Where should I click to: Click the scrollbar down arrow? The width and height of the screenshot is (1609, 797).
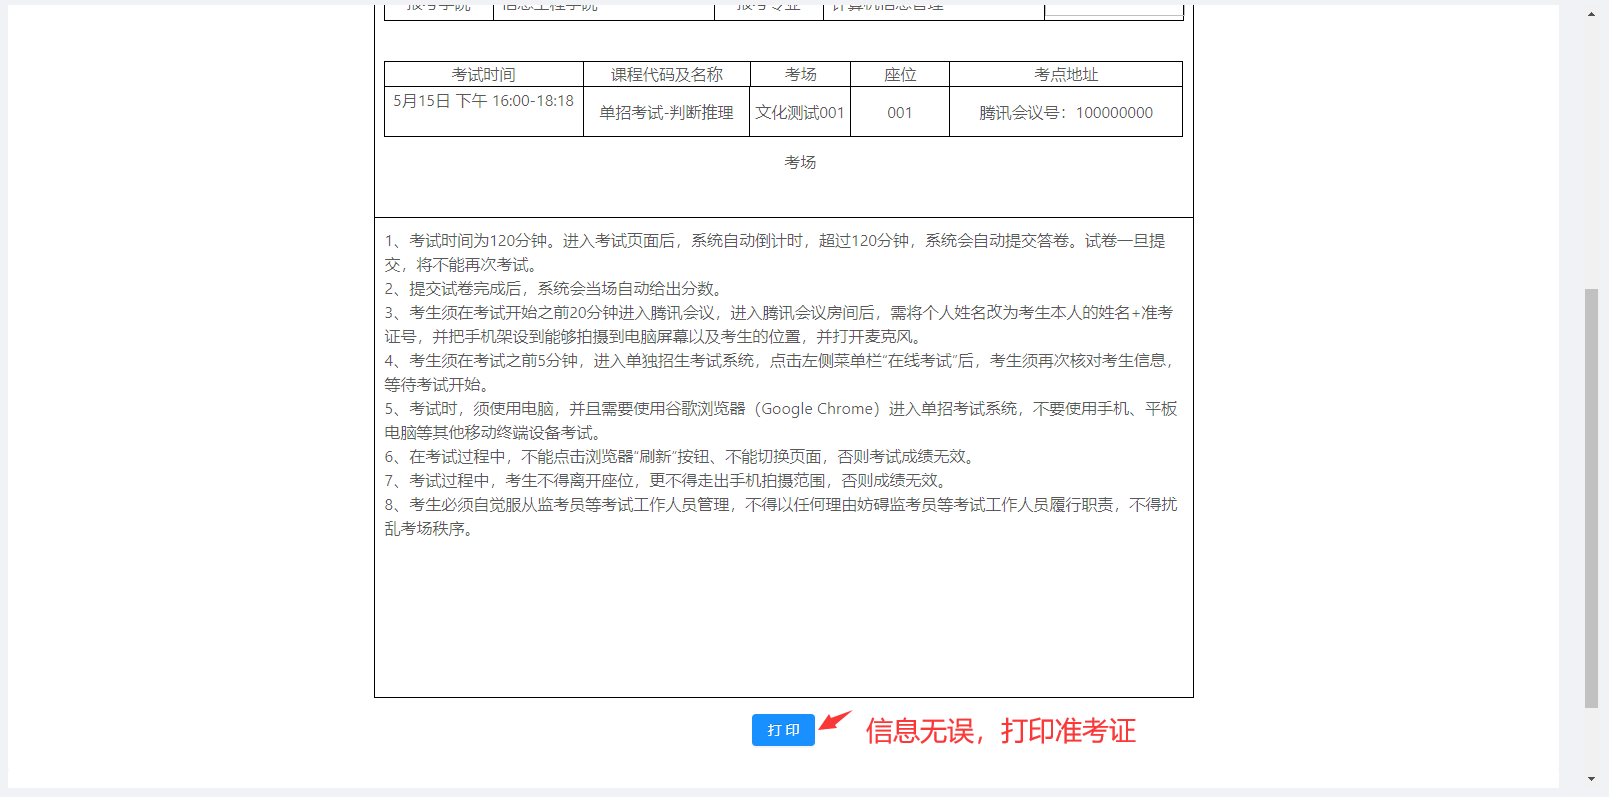[1591, 779]
